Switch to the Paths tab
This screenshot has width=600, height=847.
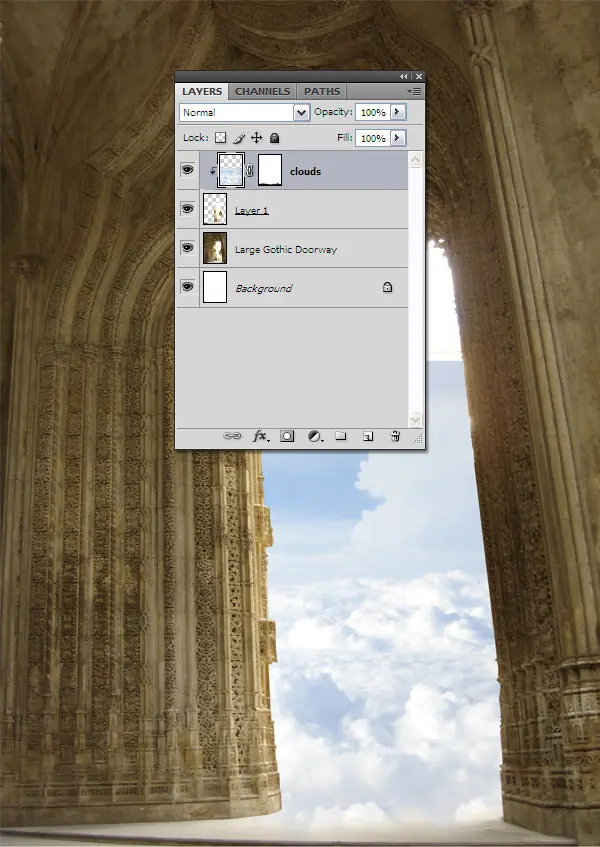tap(322, 91)
